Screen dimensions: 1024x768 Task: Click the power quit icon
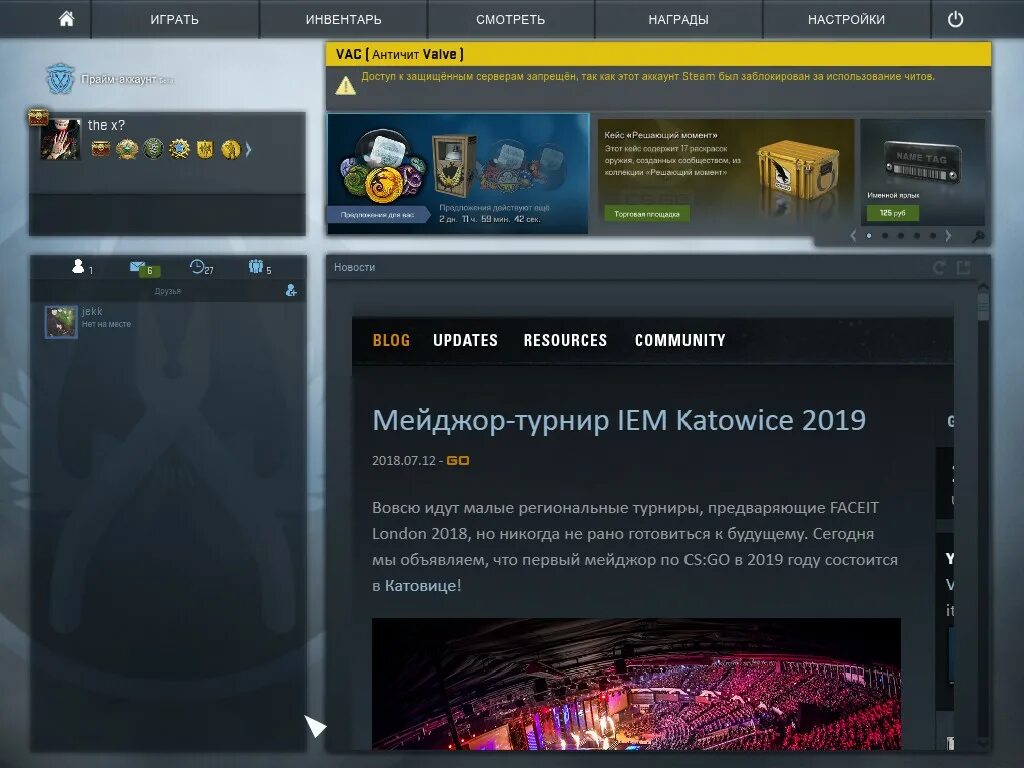click(955, 19)
